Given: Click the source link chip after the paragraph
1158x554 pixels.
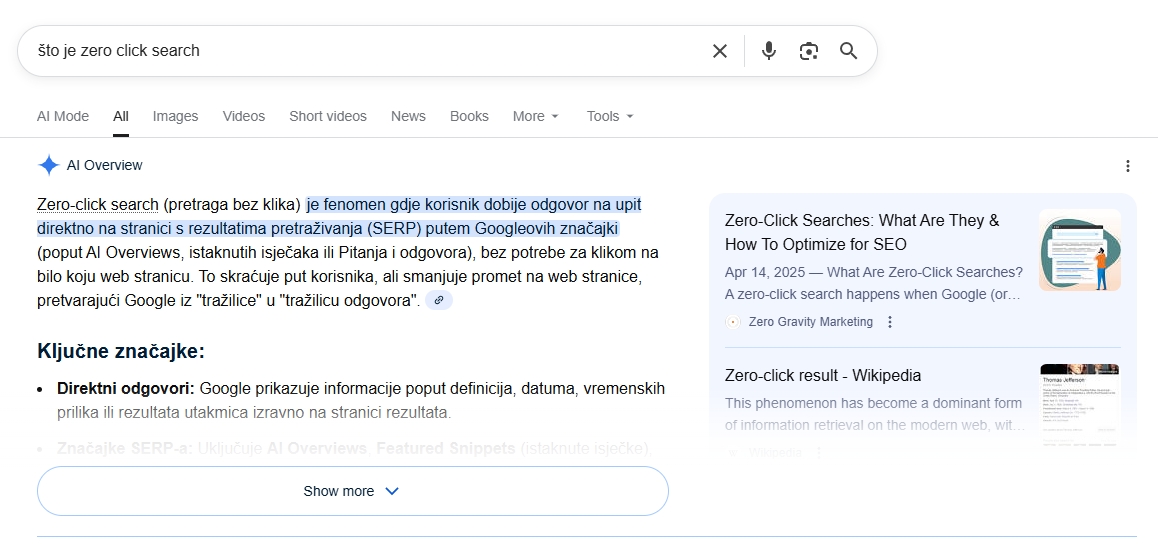Looking at the screenshot, I should 439,300.
